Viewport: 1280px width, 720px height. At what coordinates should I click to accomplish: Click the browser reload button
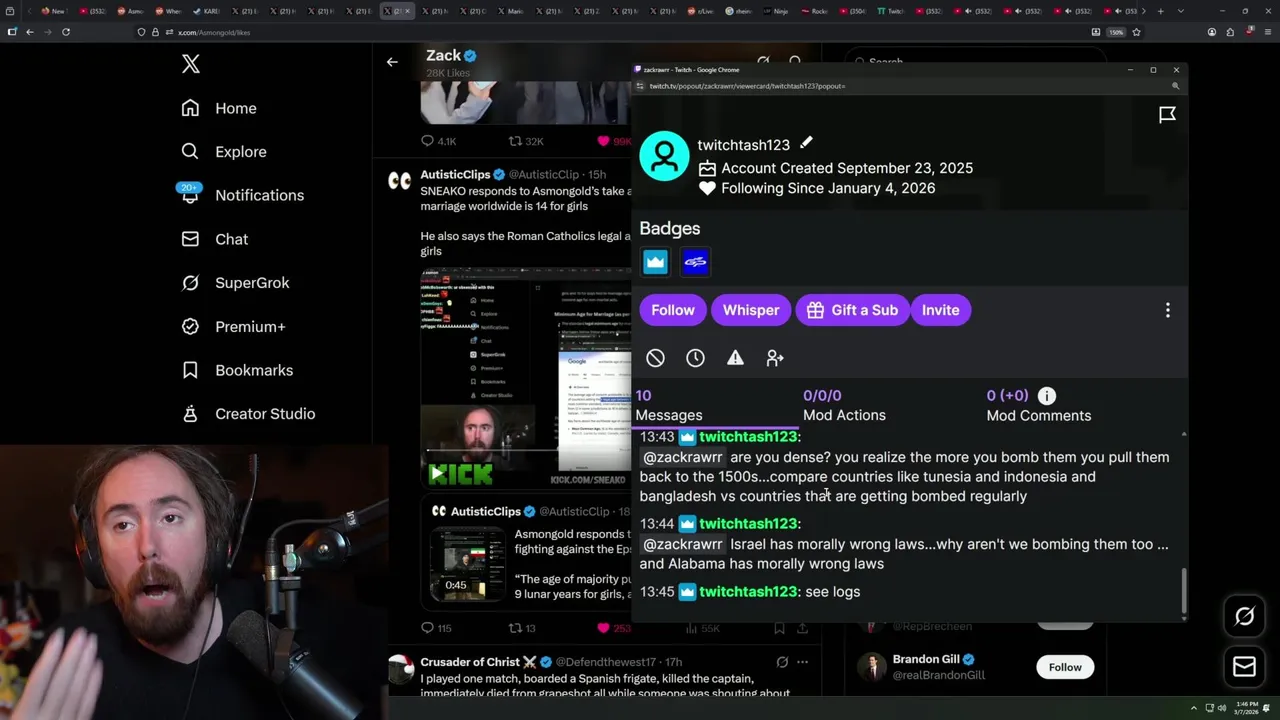point(66,32)
